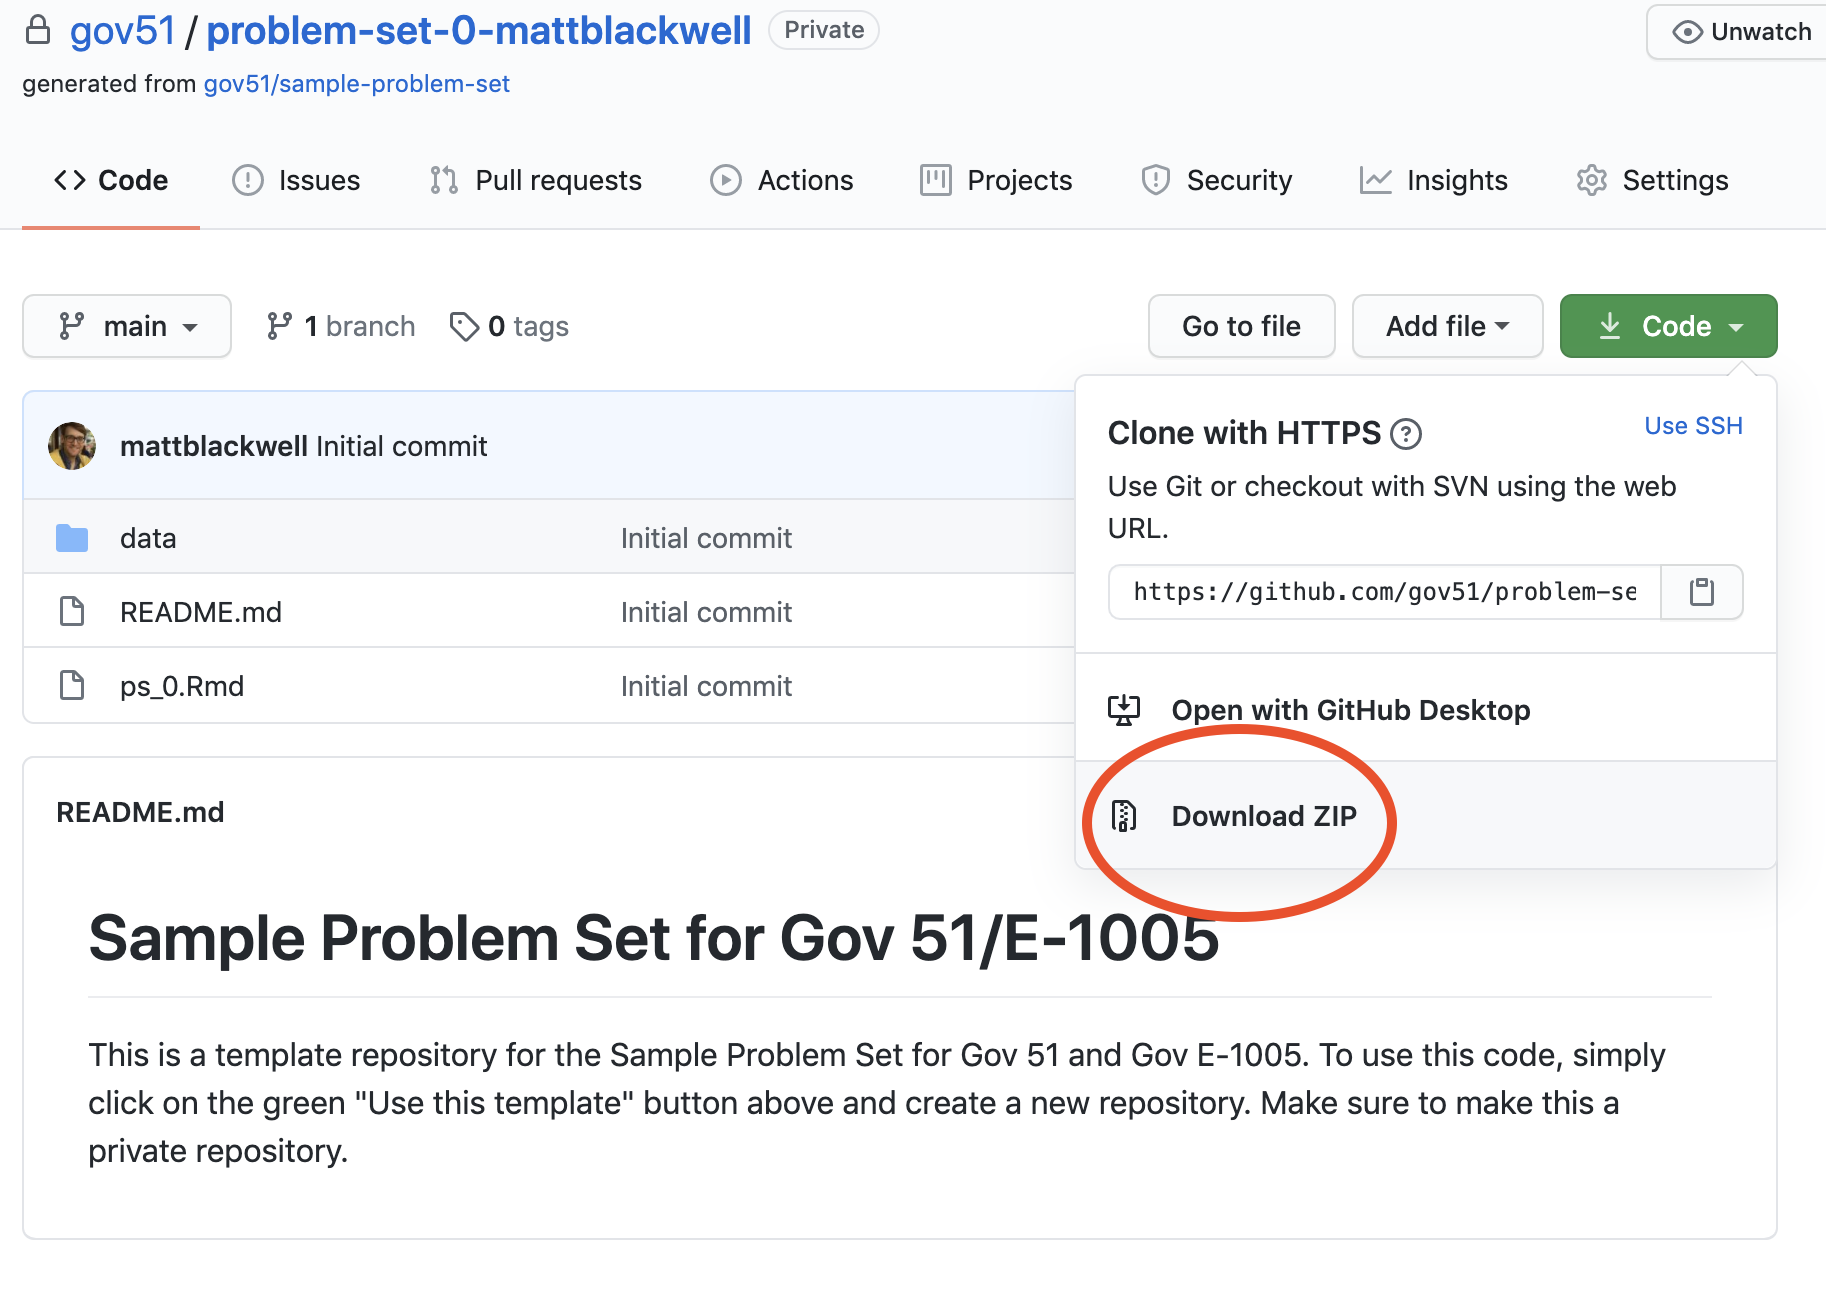This screenshot has height=1290, width=1826.
Task: Click the Insights graph icon
Action: pyautogui.click(x=1376, y=180)
